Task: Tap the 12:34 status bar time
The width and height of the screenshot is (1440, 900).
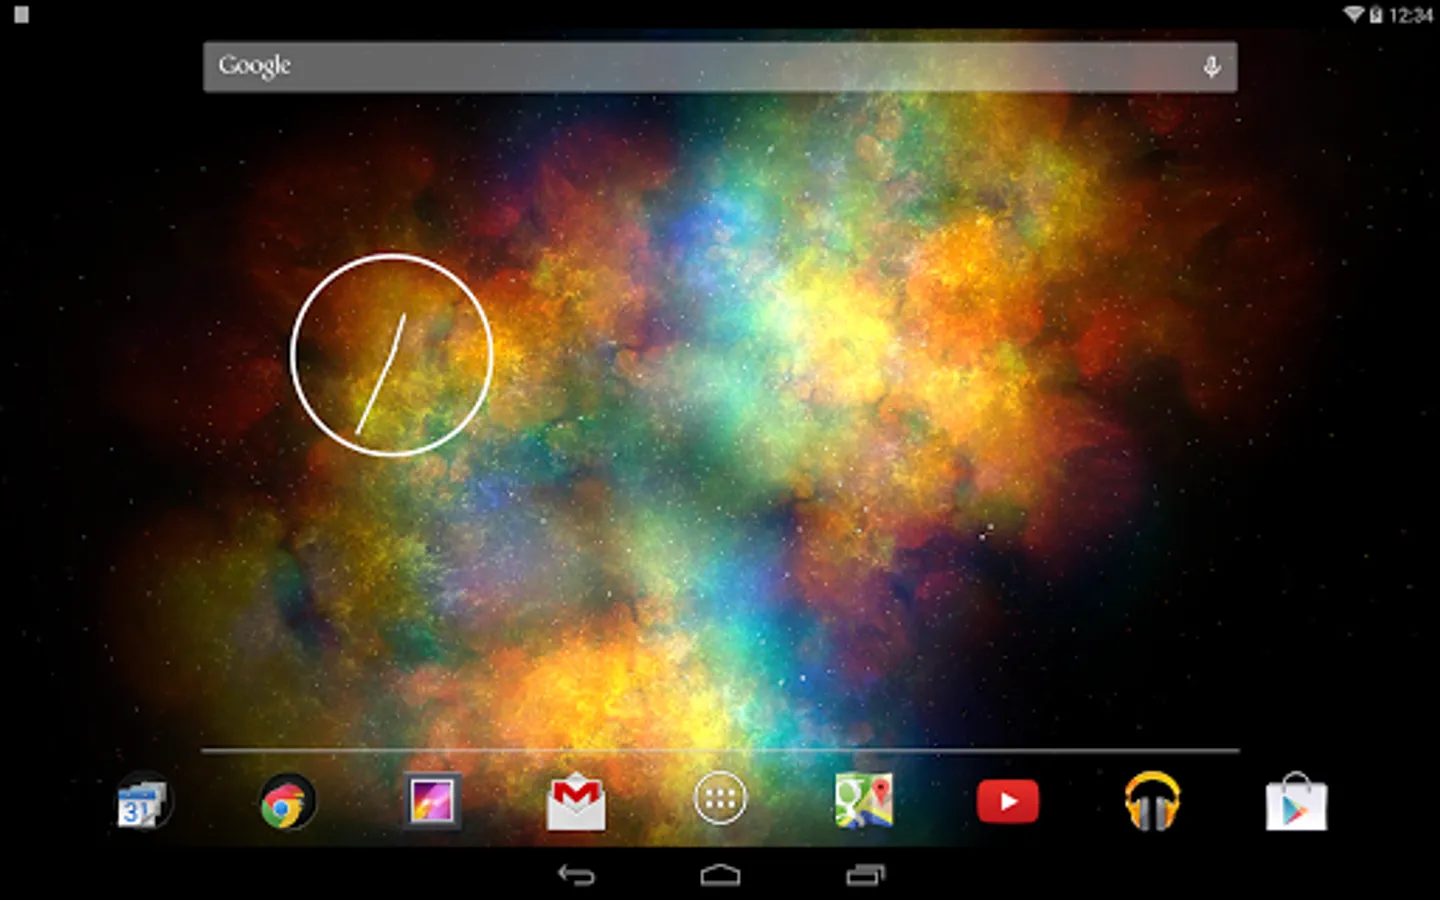Action: 1410,15
